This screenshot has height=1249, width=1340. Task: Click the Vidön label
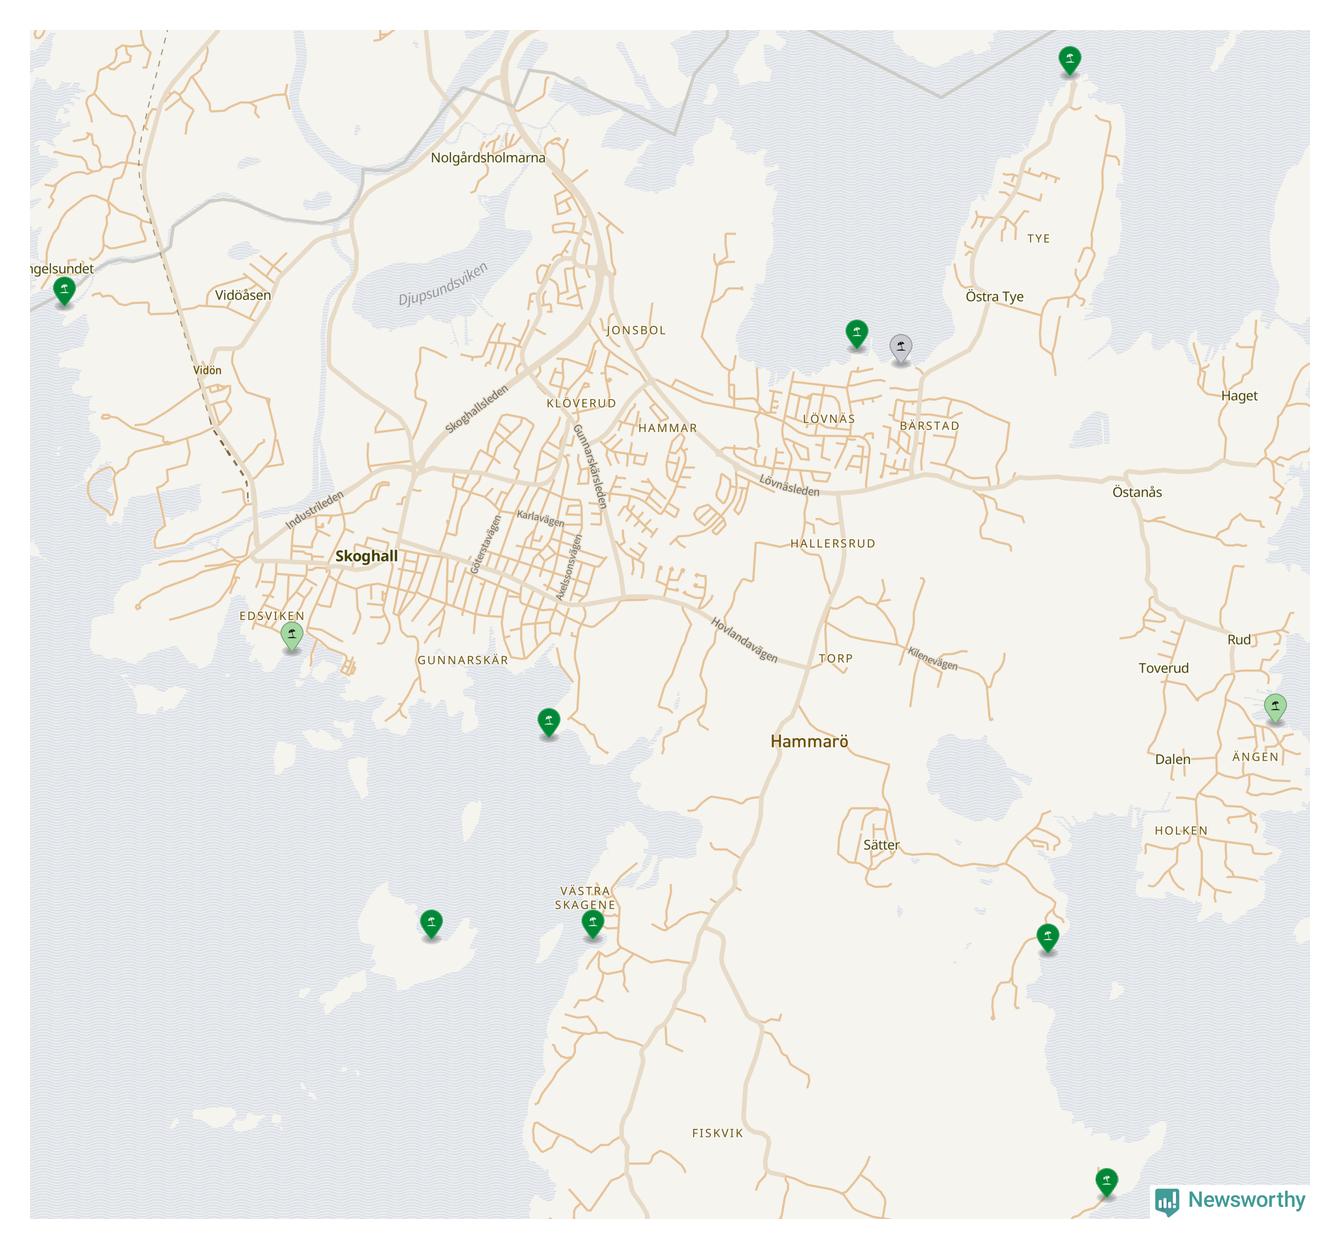[x=207, y=370]
